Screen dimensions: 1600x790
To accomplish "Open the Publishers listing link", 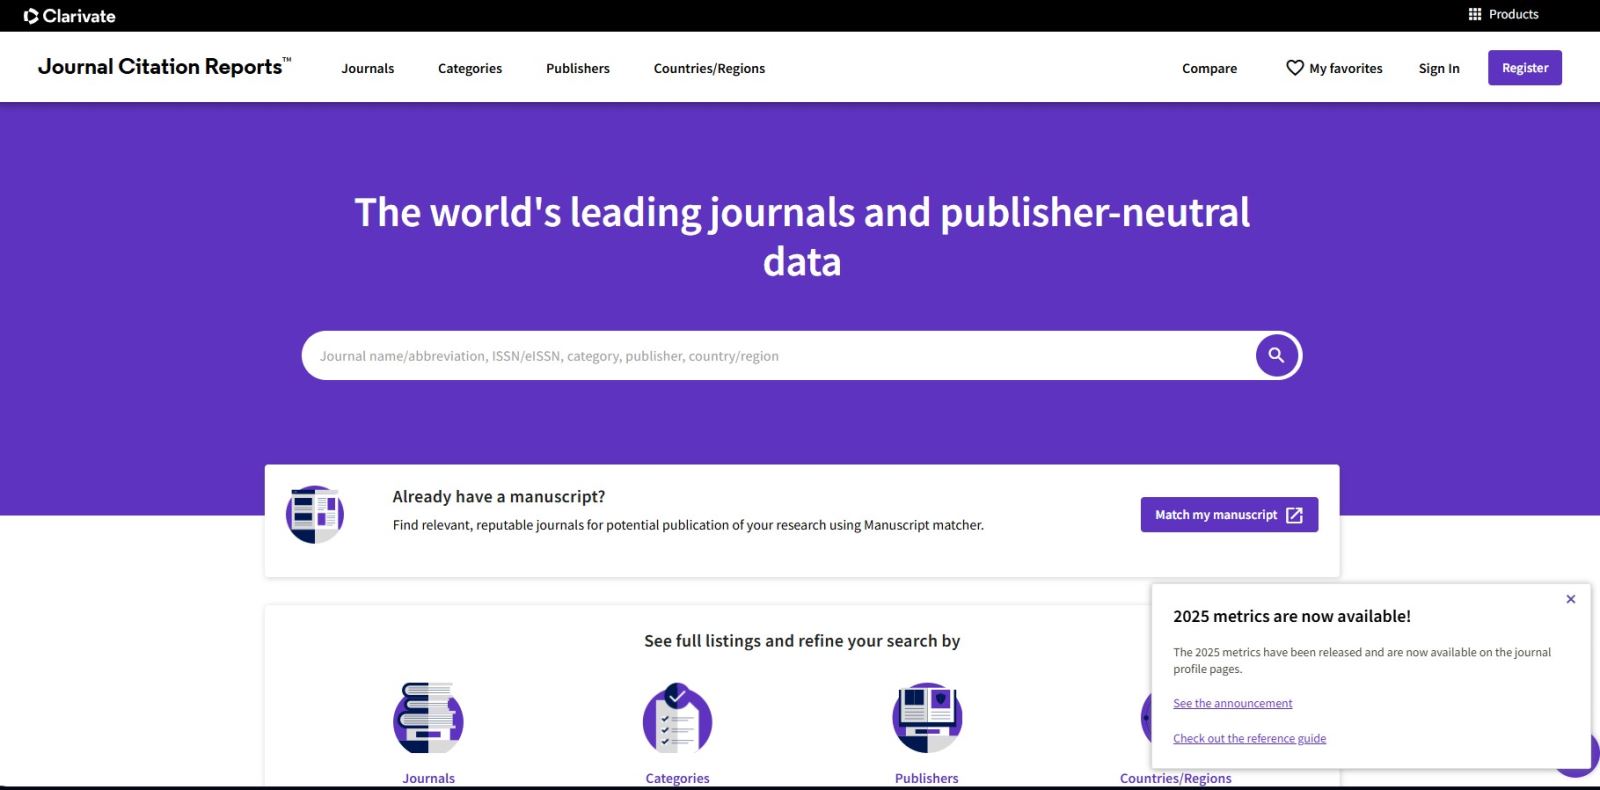I will [926, 778].
